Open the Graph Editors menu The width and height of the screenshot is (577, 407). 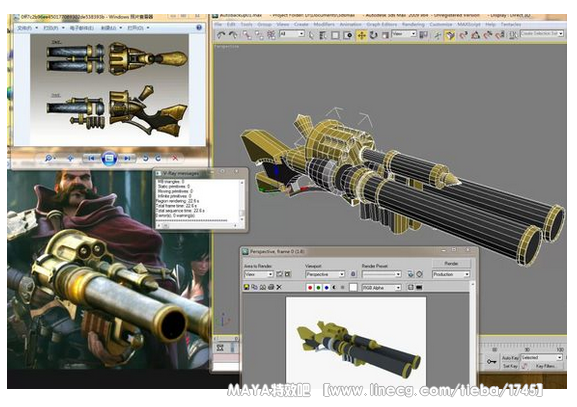pos(382,24)
